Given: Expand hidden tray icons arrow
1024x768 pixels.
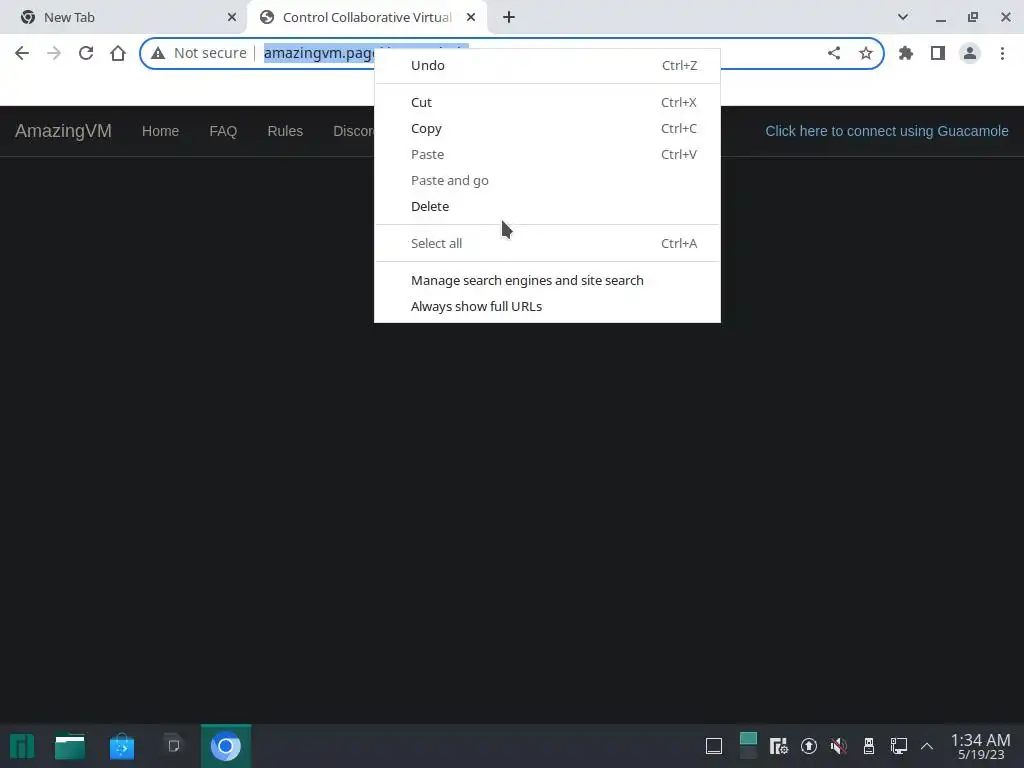Looking at the screenshot, I should pos(927,746).
